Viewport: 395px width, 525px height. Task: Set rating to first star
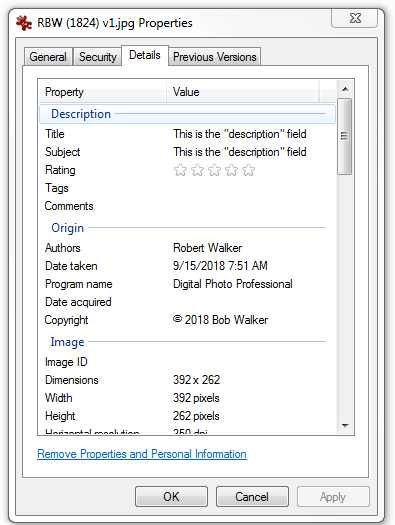[180, 170]
